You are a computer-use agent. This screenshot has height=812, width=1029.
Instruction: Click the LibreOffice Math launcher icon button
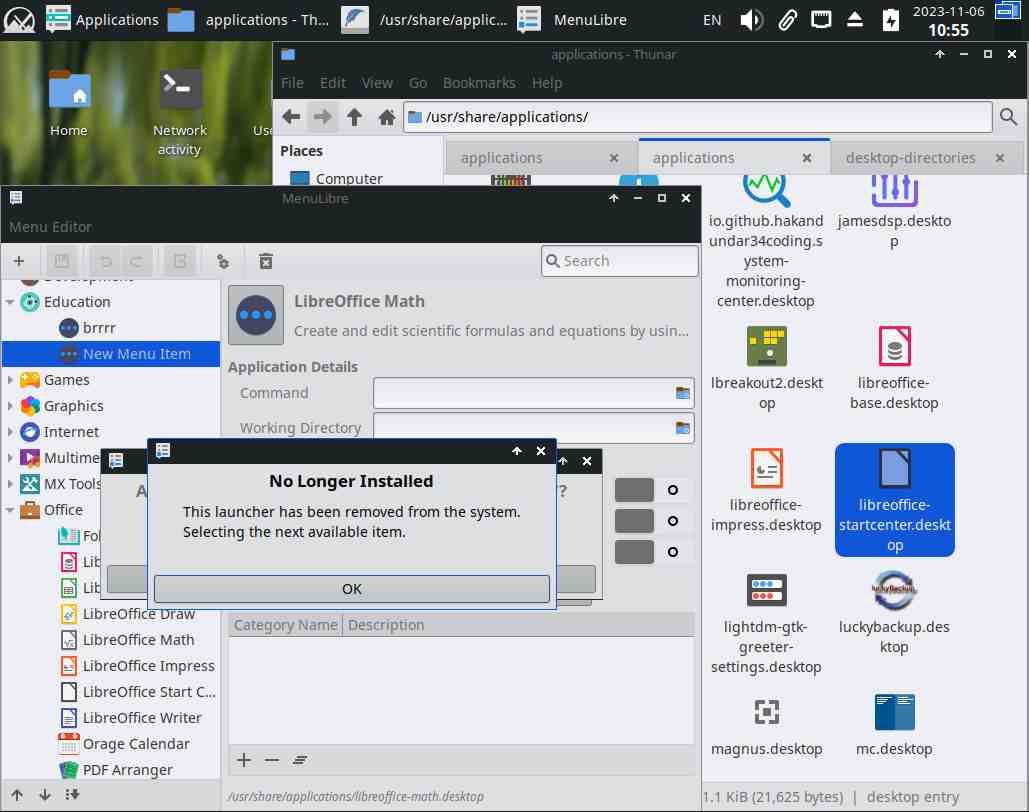click(x=258, y=315)
